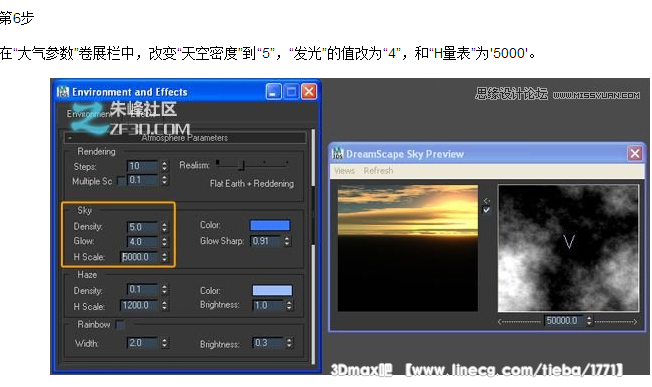Collapse the Atmosphere Parameters rollout
The height and width of the screenshot is (387, 652).
[x=185, y=138]
